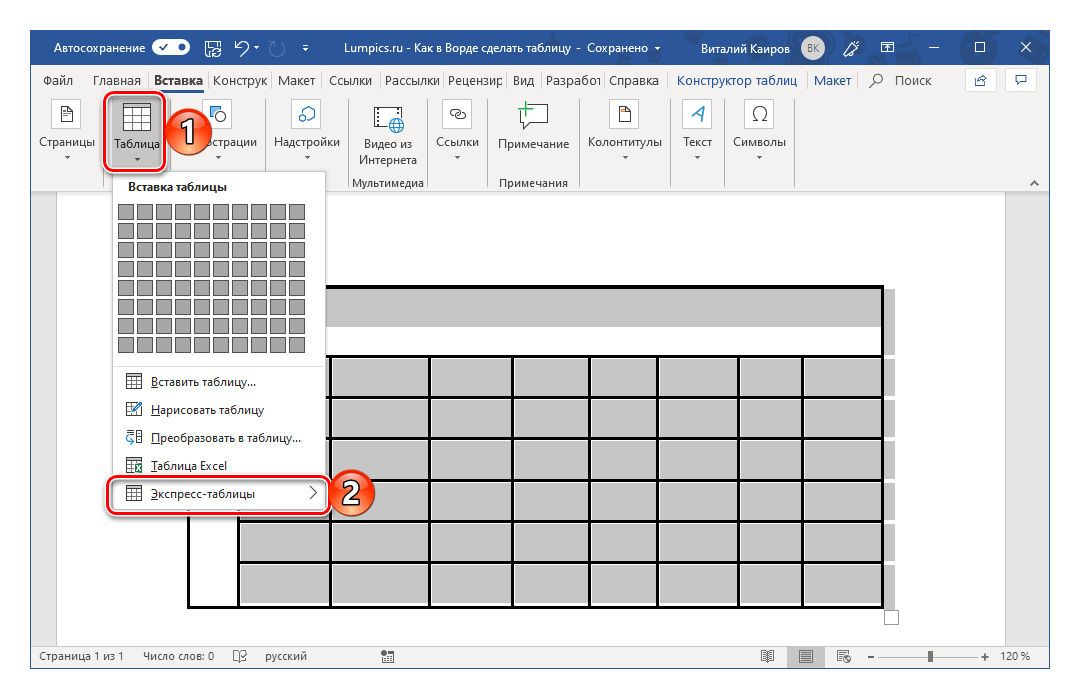Click the Нарисовать таблицу pencil option
This screenshot has width=1080, height=699.
pos(206,409)
